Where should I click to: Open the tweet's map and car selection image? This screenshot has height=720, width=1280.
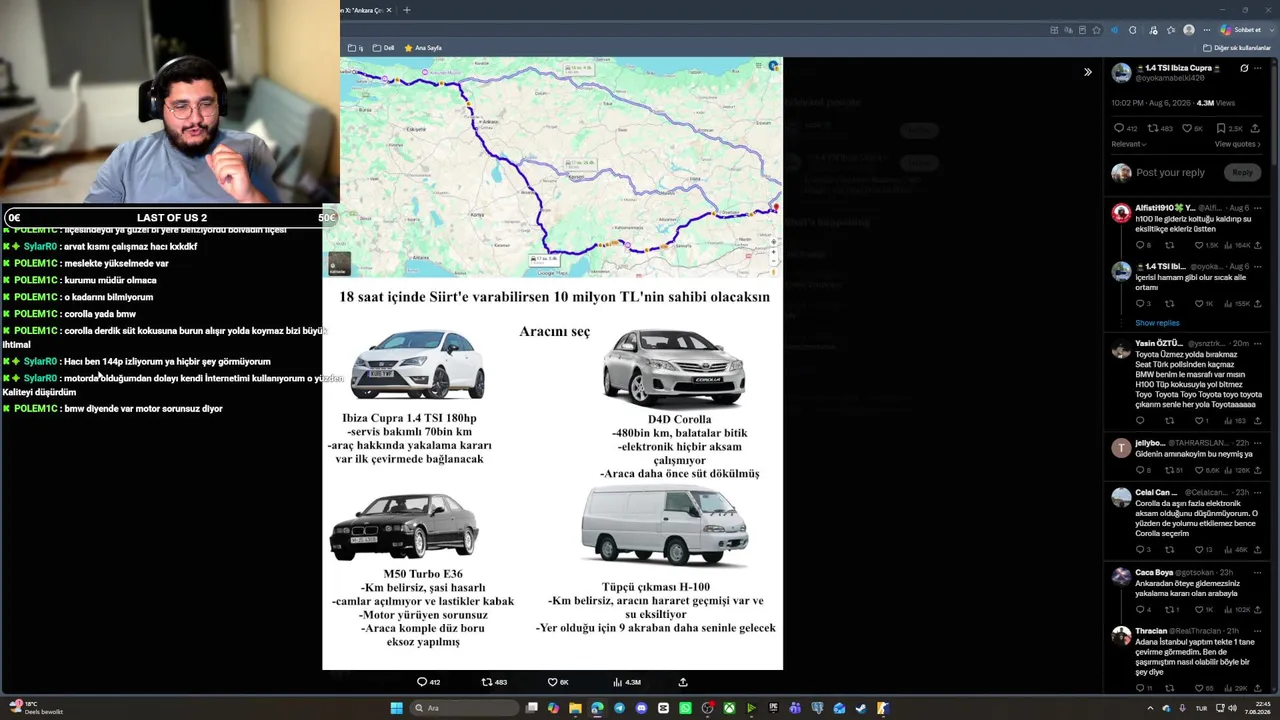(x=552, y=363)
